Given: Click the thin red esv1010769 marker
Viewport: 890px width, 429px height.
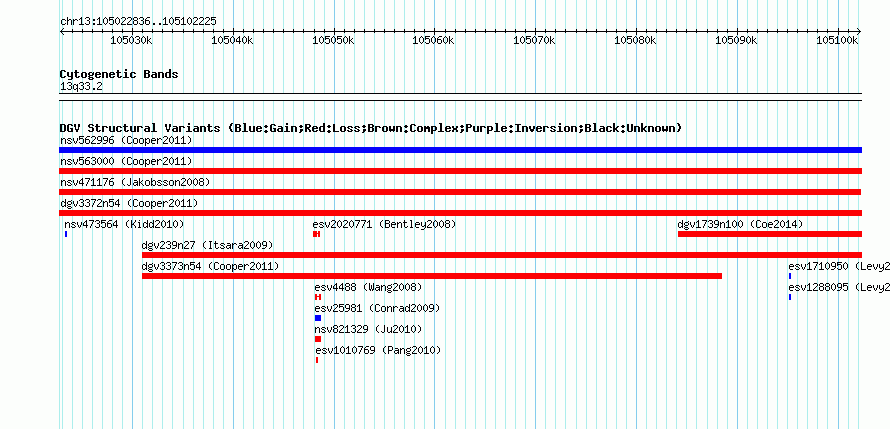Looking at the screenshot, I should point(317,360).
